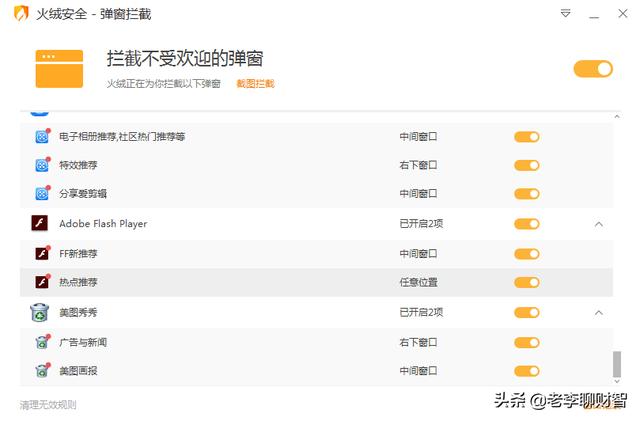Collapse the Adobe Flash Player group

(599, 224)
